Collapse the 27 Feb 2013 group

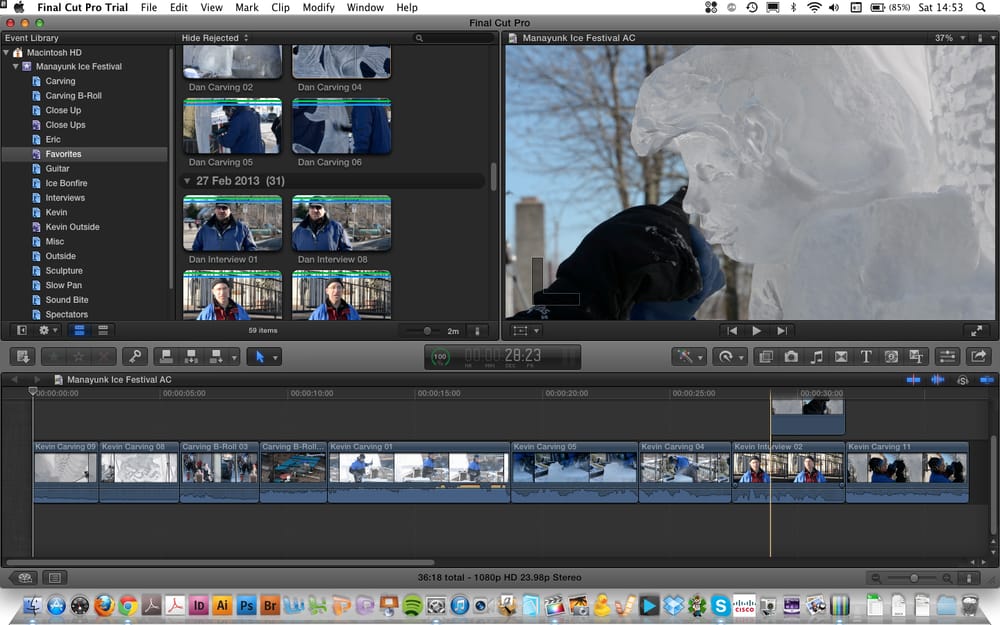[187, 181]
